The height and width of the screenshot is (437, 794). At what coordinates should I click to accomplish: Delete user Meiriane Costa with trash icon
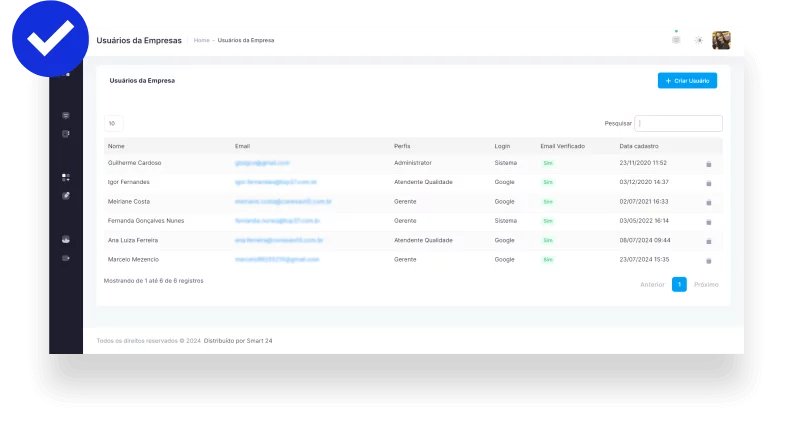(x=708, y=203)
